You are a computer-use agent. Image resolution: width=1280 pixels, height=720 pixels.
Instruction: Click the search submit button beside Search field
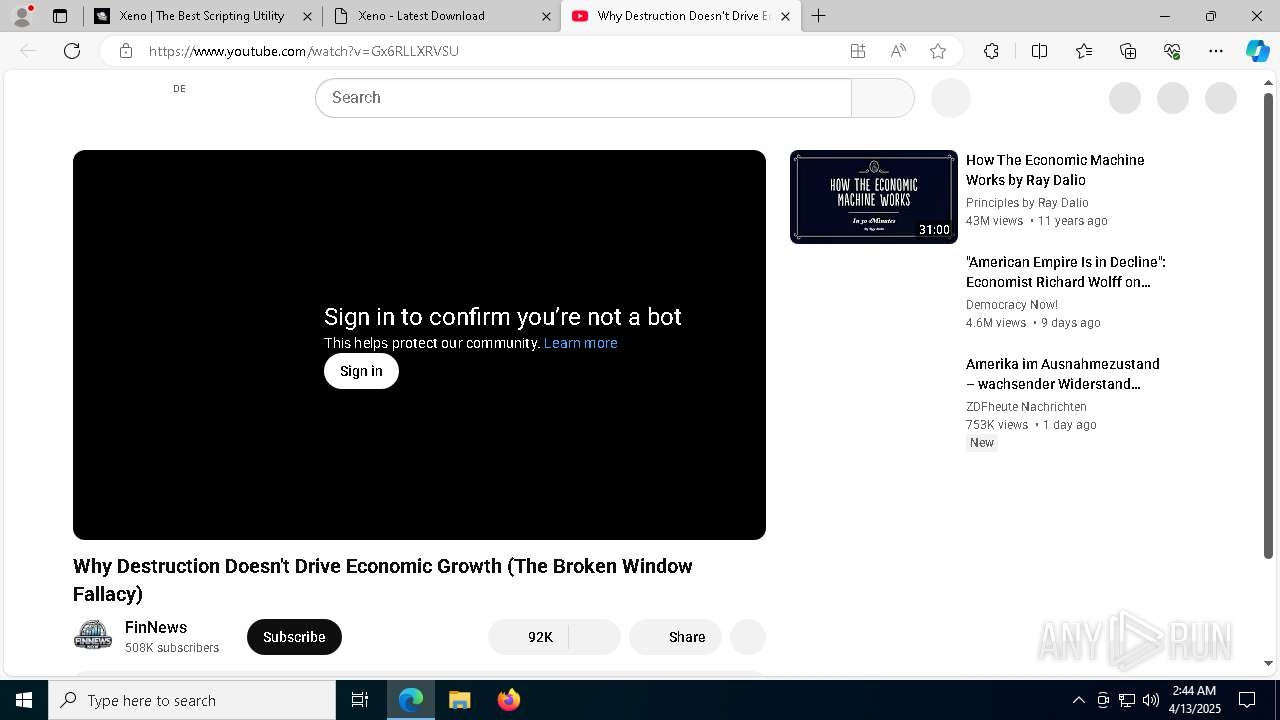tap(882, 98)
